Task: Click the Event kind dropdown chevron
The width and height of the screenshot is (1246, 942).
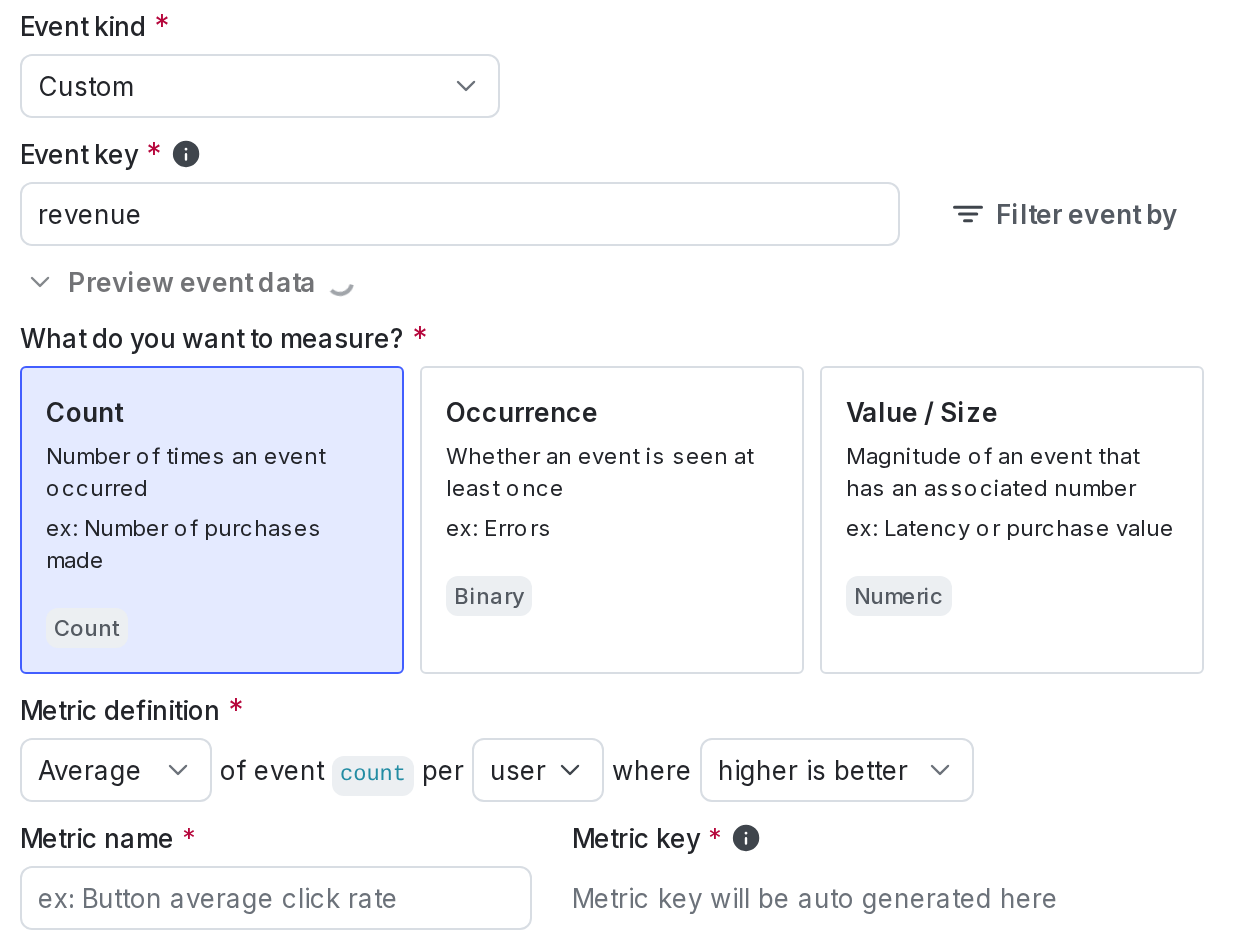Action: 465,86
